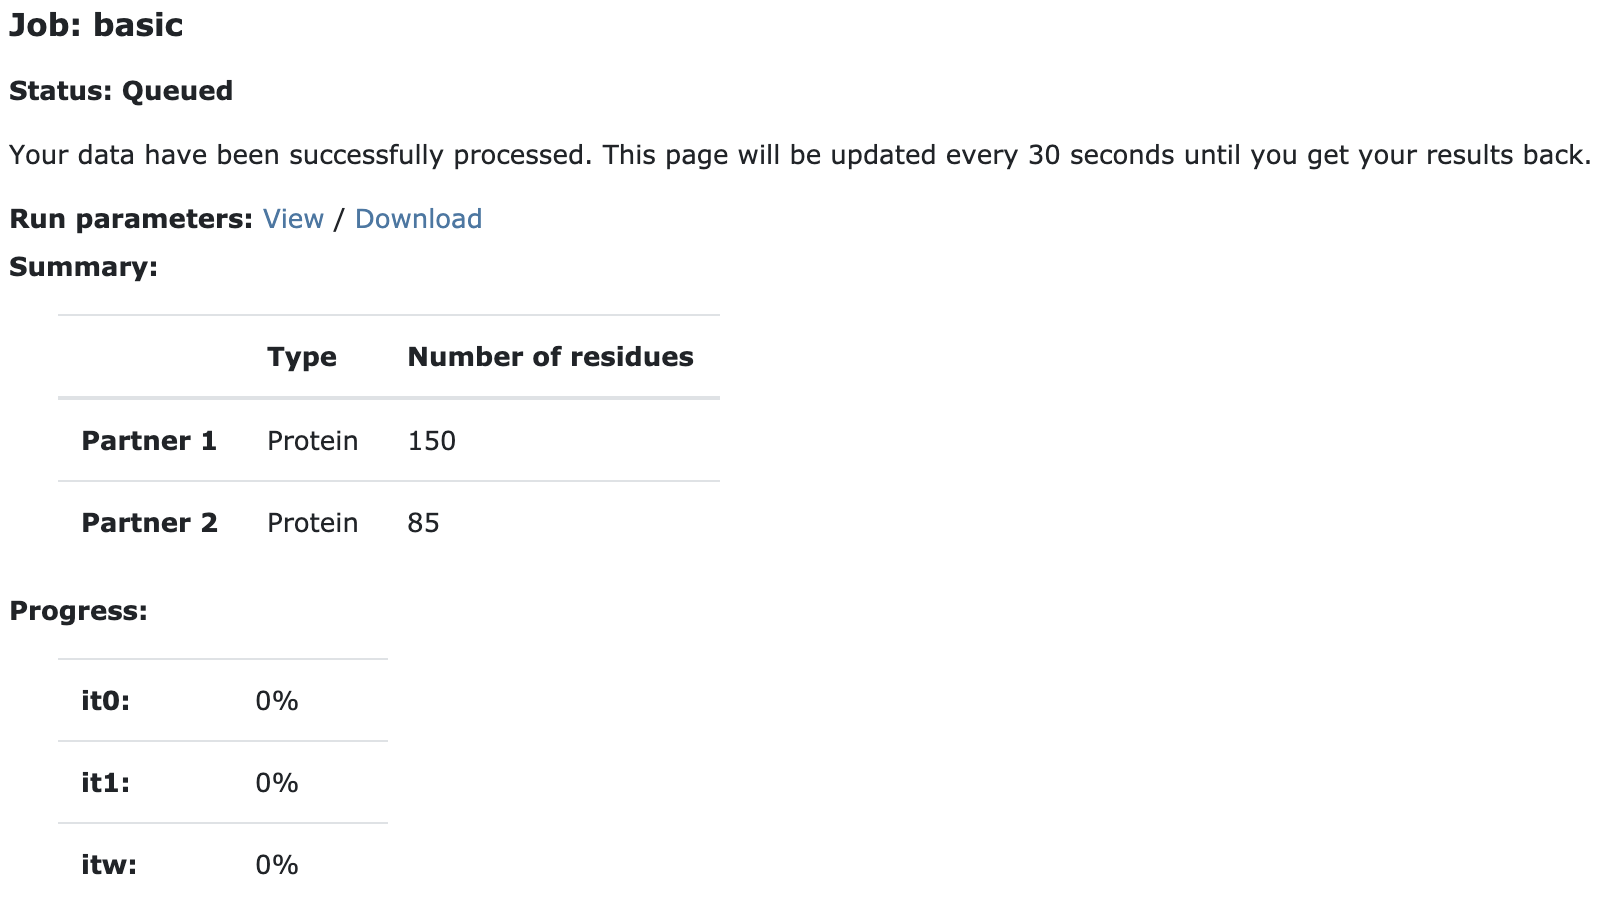Select the Job: basic heading

click(x=96, y=25)
